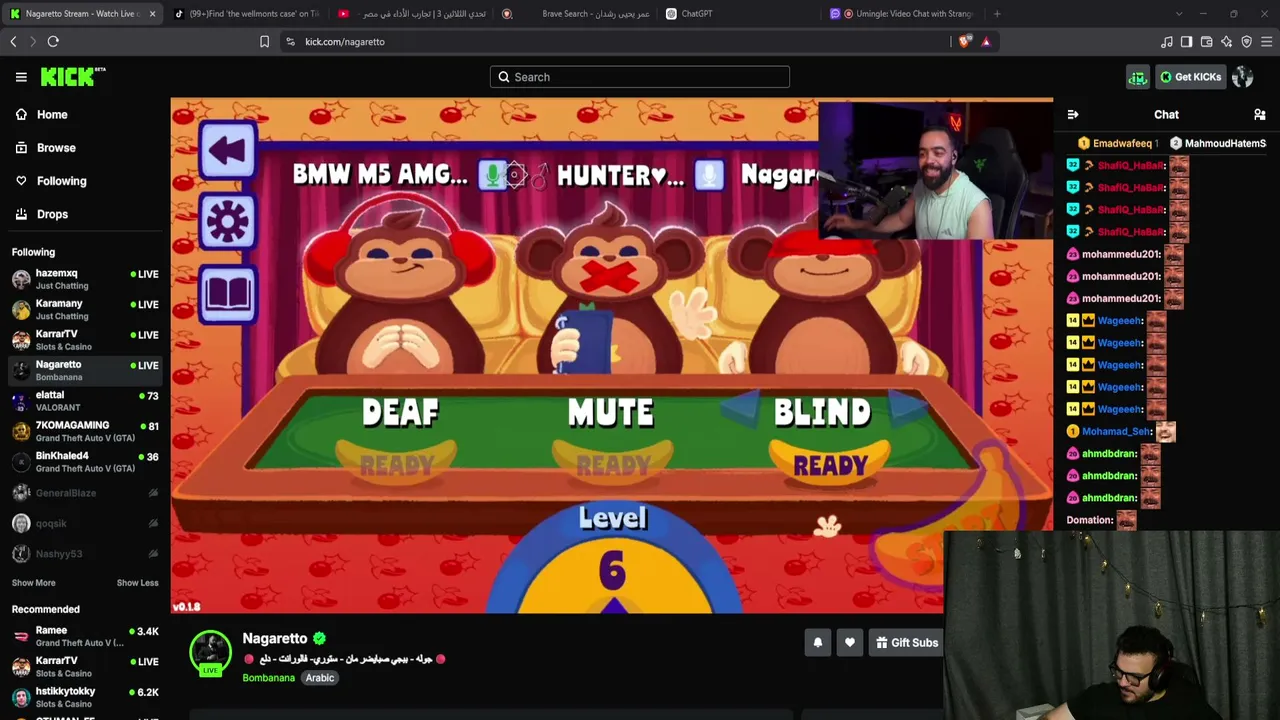The width and height of the screenshot is (1280, 720).
Task: Open Following in the Kick sidebar
Action: coord(51,181)
